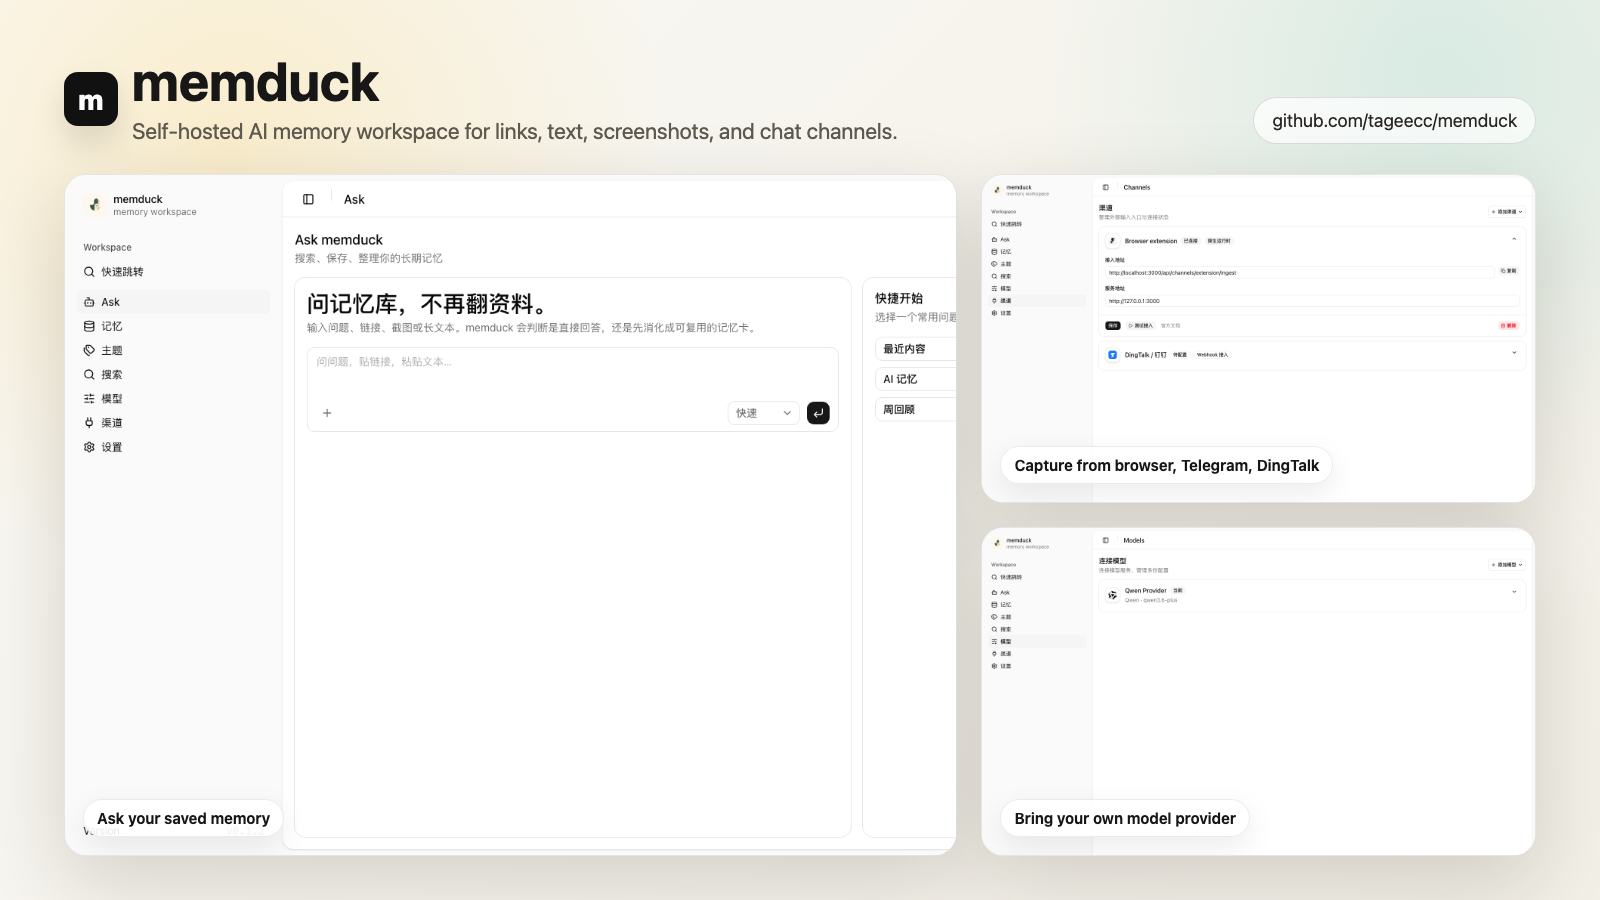
Task: Toggle sidebar icon in Models window
Action: (x=1105, y=540)
